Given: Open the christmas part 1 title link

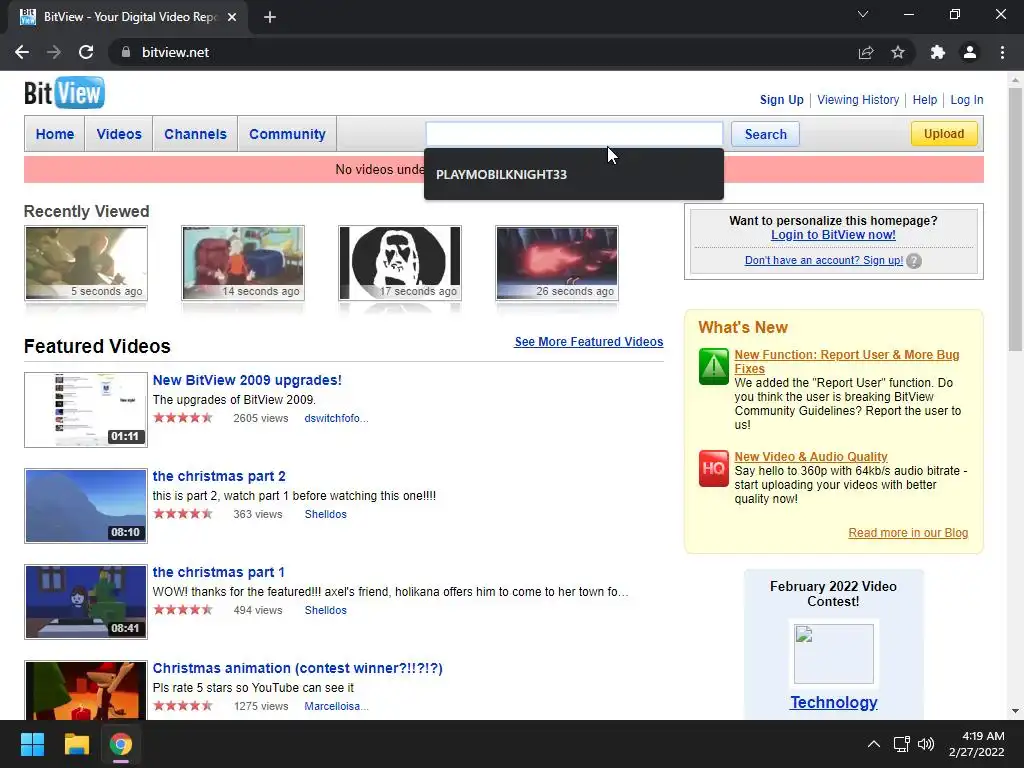Looking at the screenshot, I should click(218, 572).
